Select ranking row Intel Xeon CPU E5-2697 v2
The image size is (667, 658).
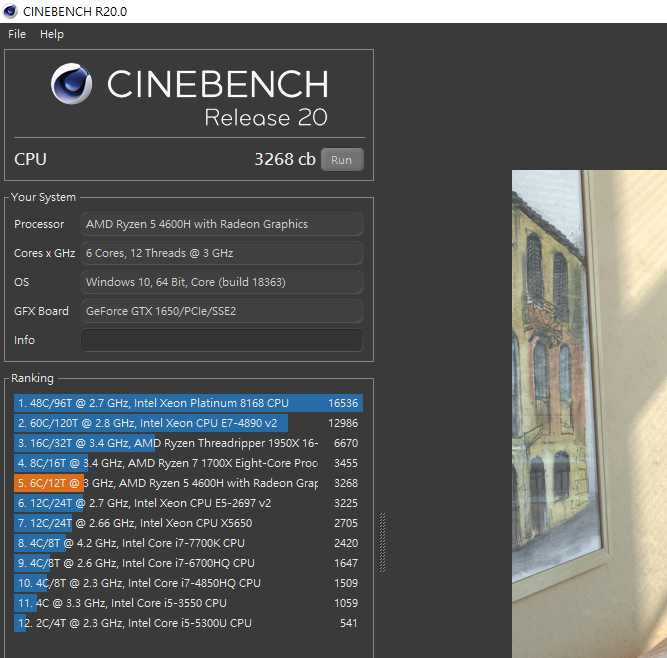tap(188, 503)
